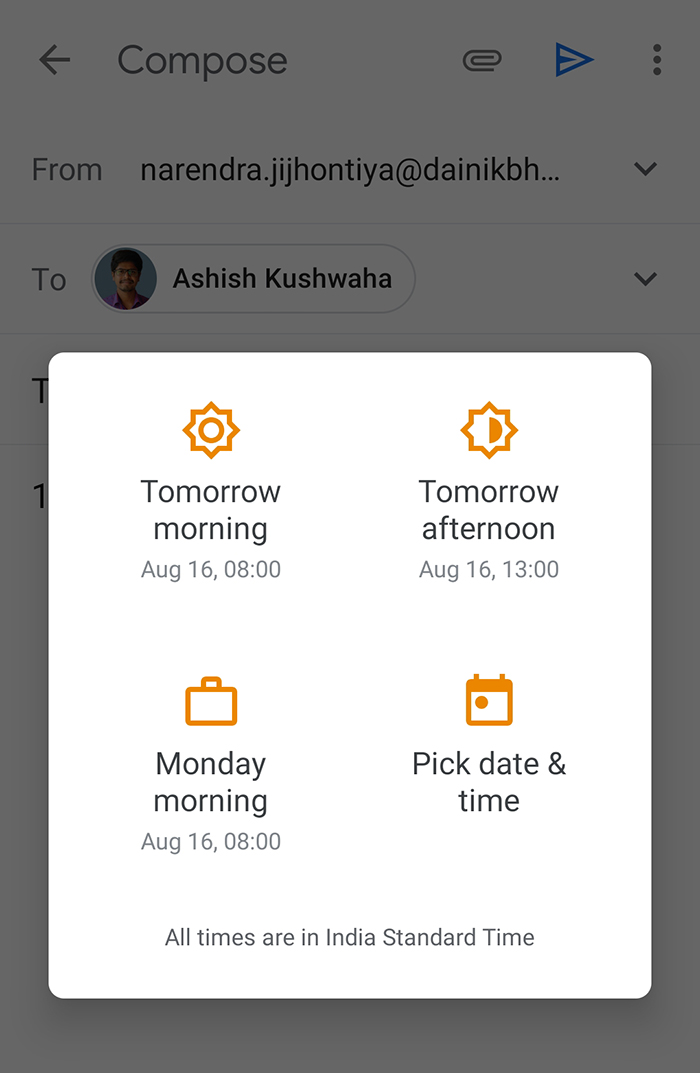Click the briefcase Monday morning icon
The height and width of the screenshot is (1073, 700).
(x=211, y=701)
